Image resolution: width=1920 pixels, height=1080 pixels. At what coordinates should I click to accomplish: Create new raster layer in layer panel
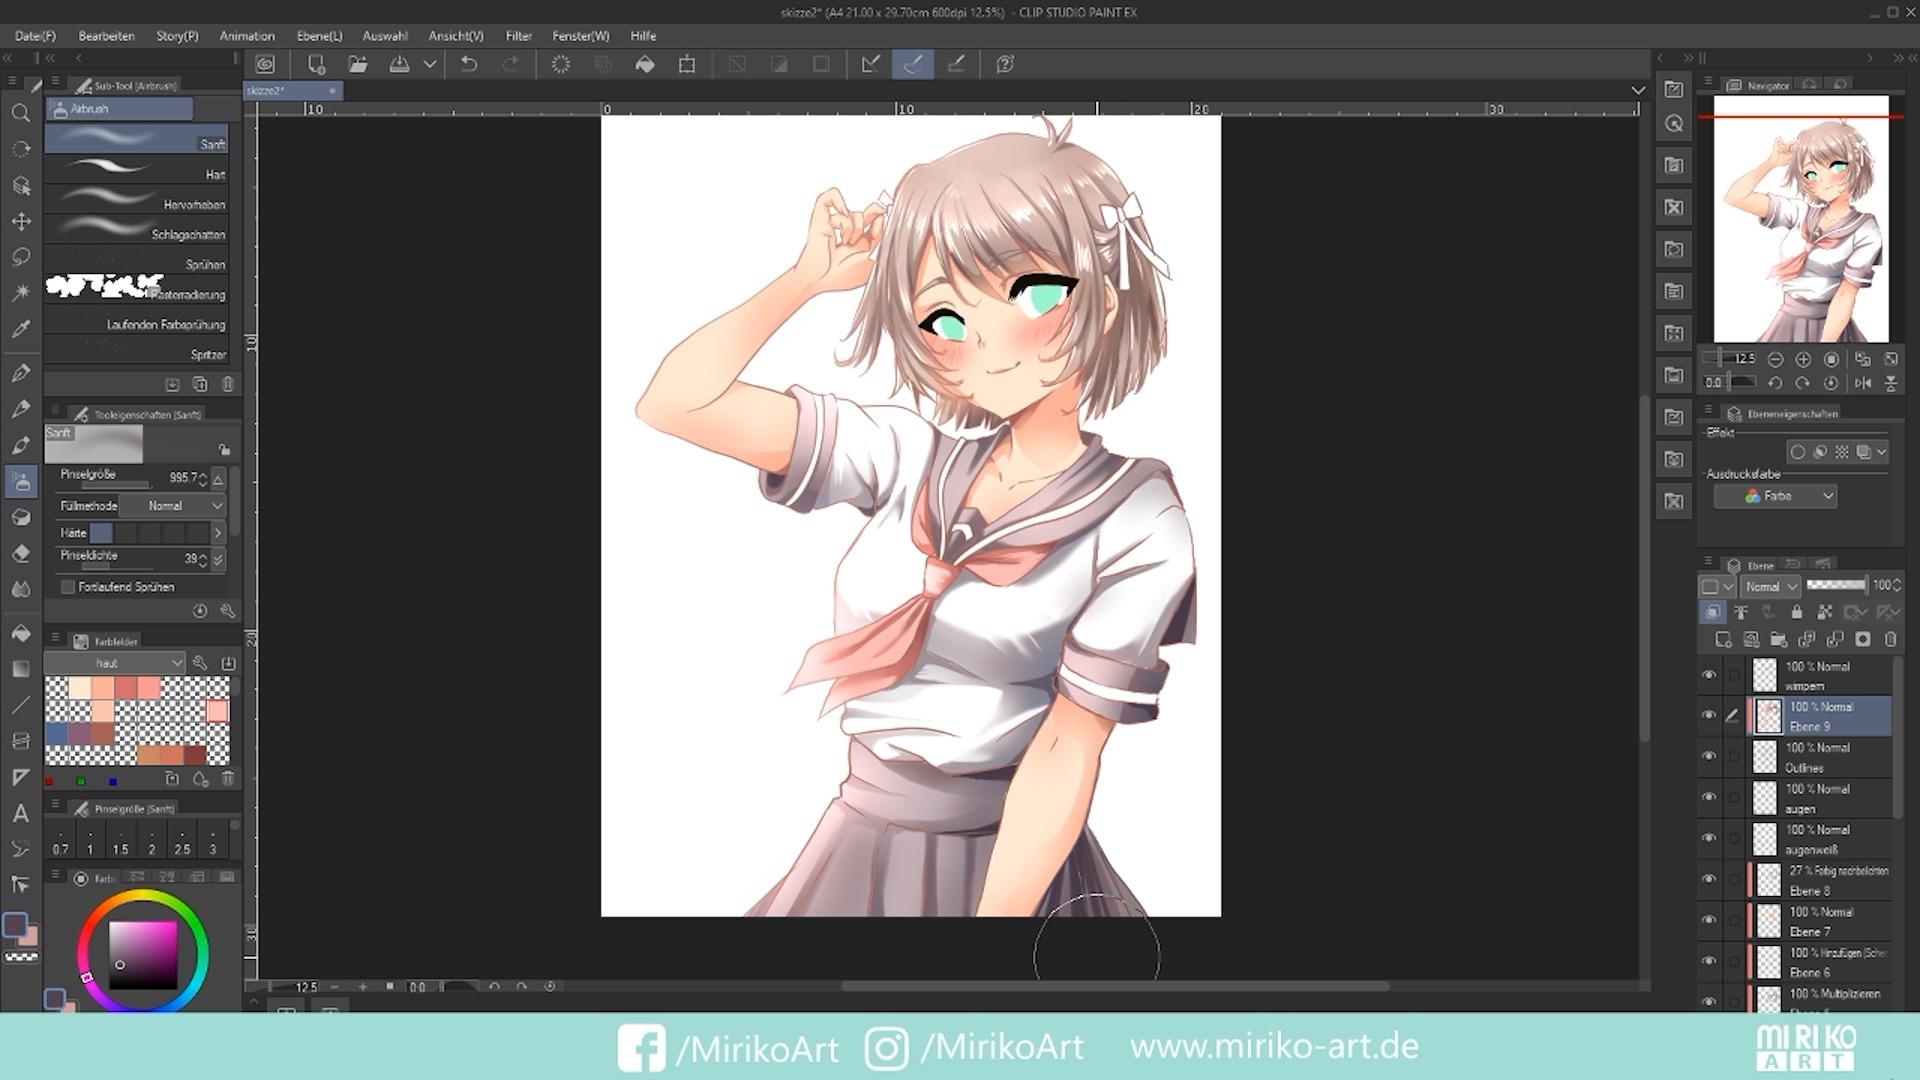(1722, 639)
